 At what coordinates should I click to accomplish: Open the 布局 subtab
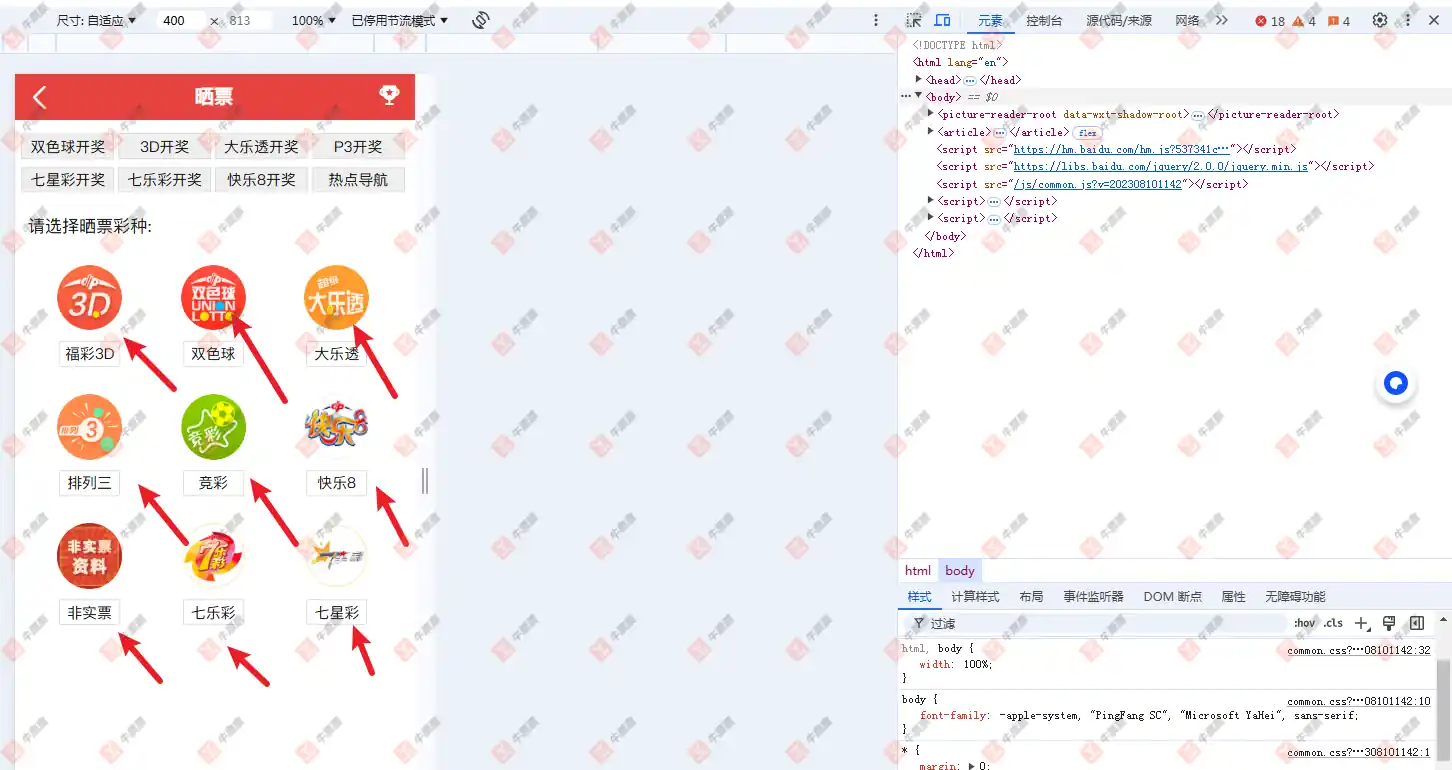(x=1031, y=596)
